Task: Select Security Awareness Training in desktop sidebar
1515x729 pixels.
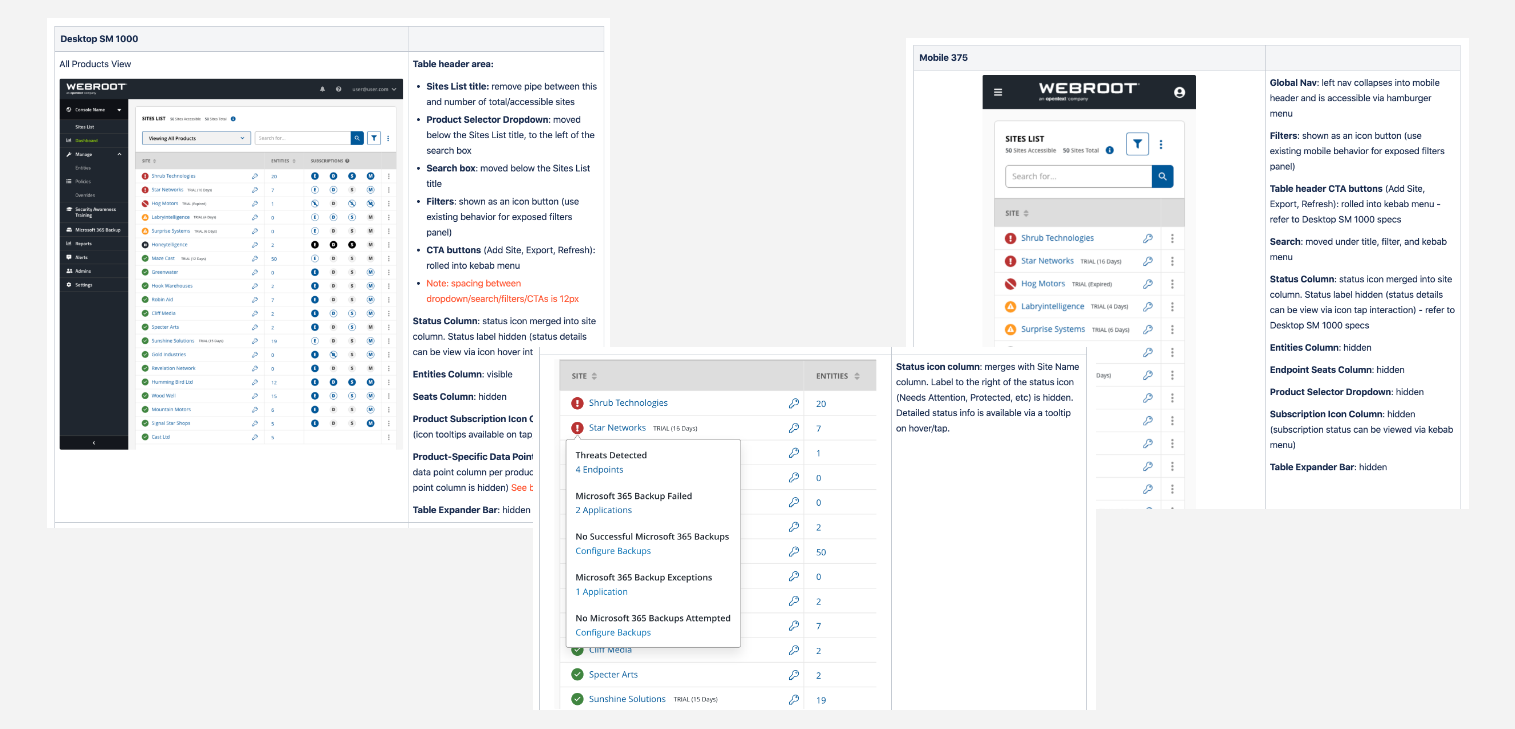Action: [x=95, y=212]
